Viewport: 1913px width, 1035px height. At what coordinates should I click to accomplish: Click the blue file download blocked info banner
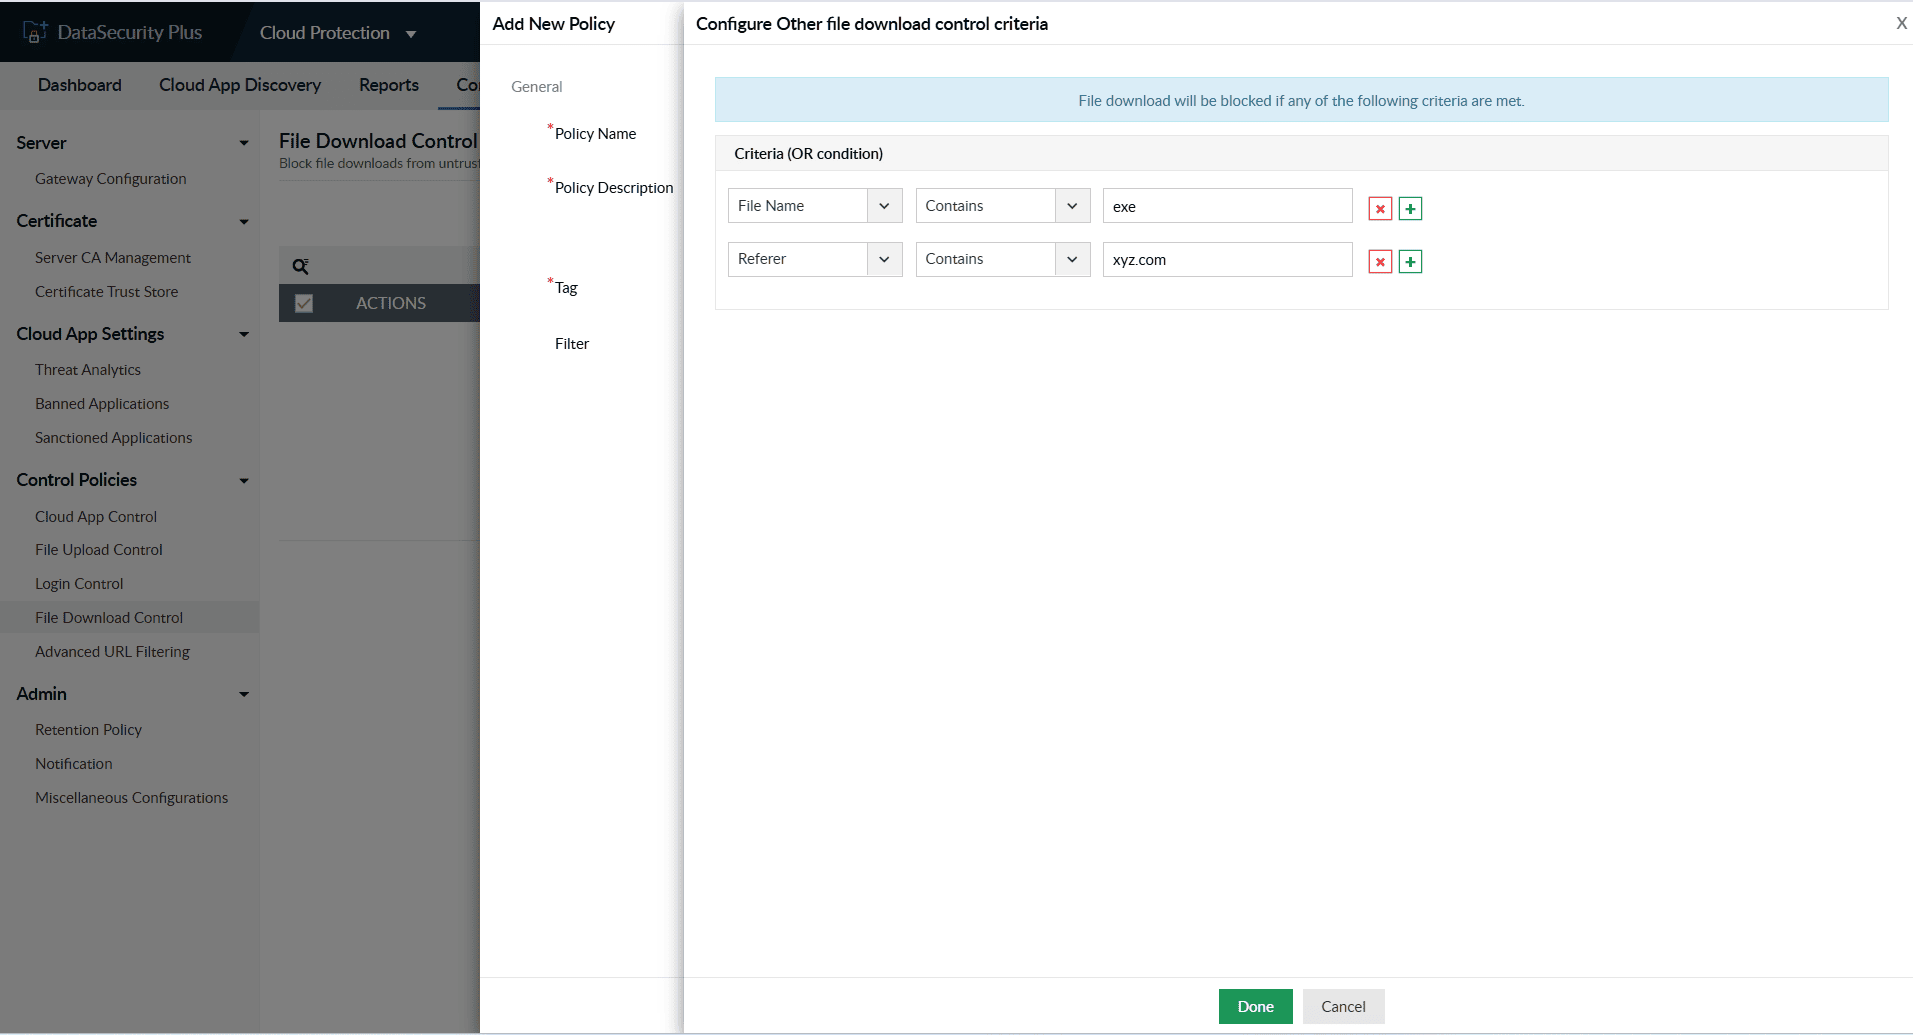pos(1301,100)
